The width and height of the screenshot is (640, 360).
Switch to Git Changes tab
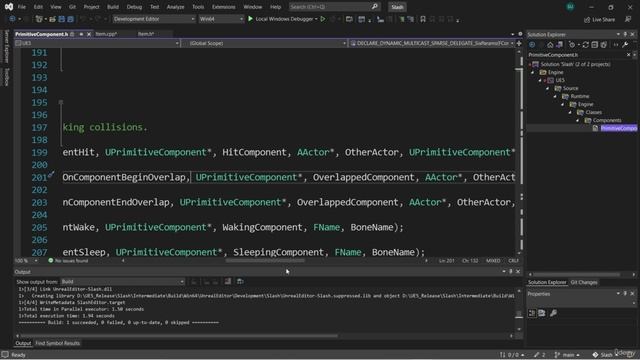point(584,282)
